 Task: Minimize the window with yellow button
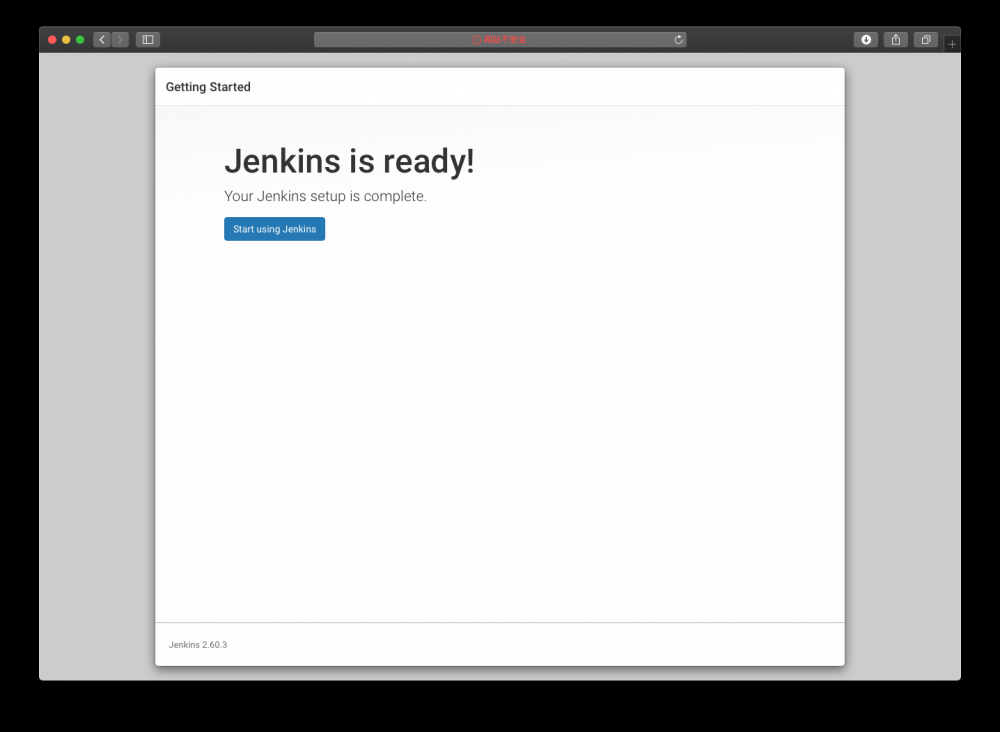[66, 40]
